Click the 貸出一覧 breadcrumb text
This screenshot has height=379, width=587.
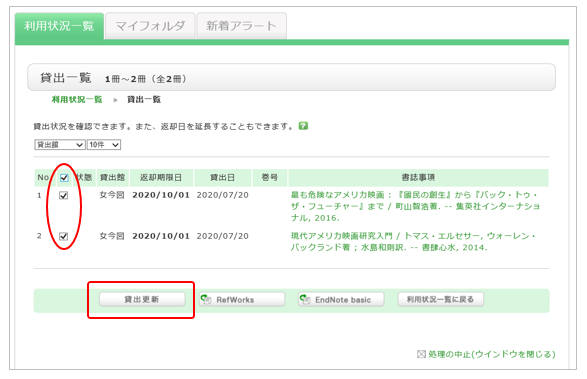144,99
